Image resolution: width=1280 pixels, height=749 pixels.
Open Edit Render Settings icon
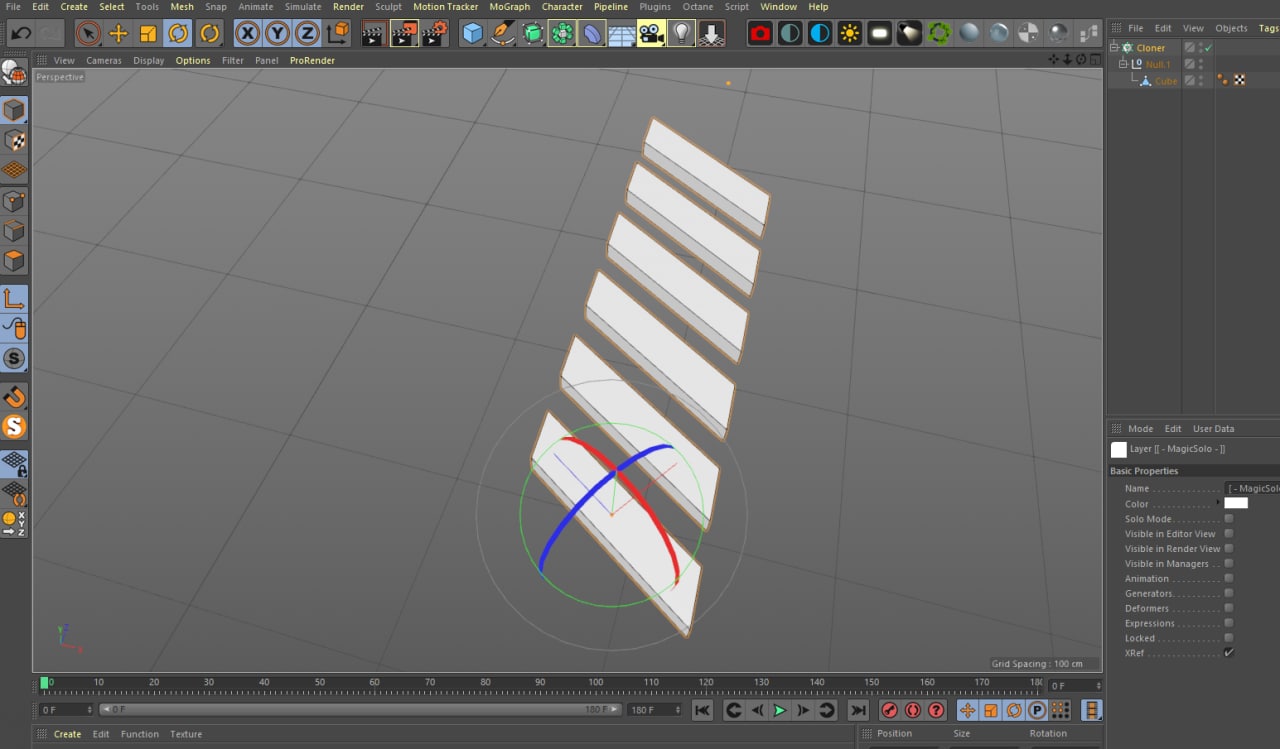pos(434,33)
